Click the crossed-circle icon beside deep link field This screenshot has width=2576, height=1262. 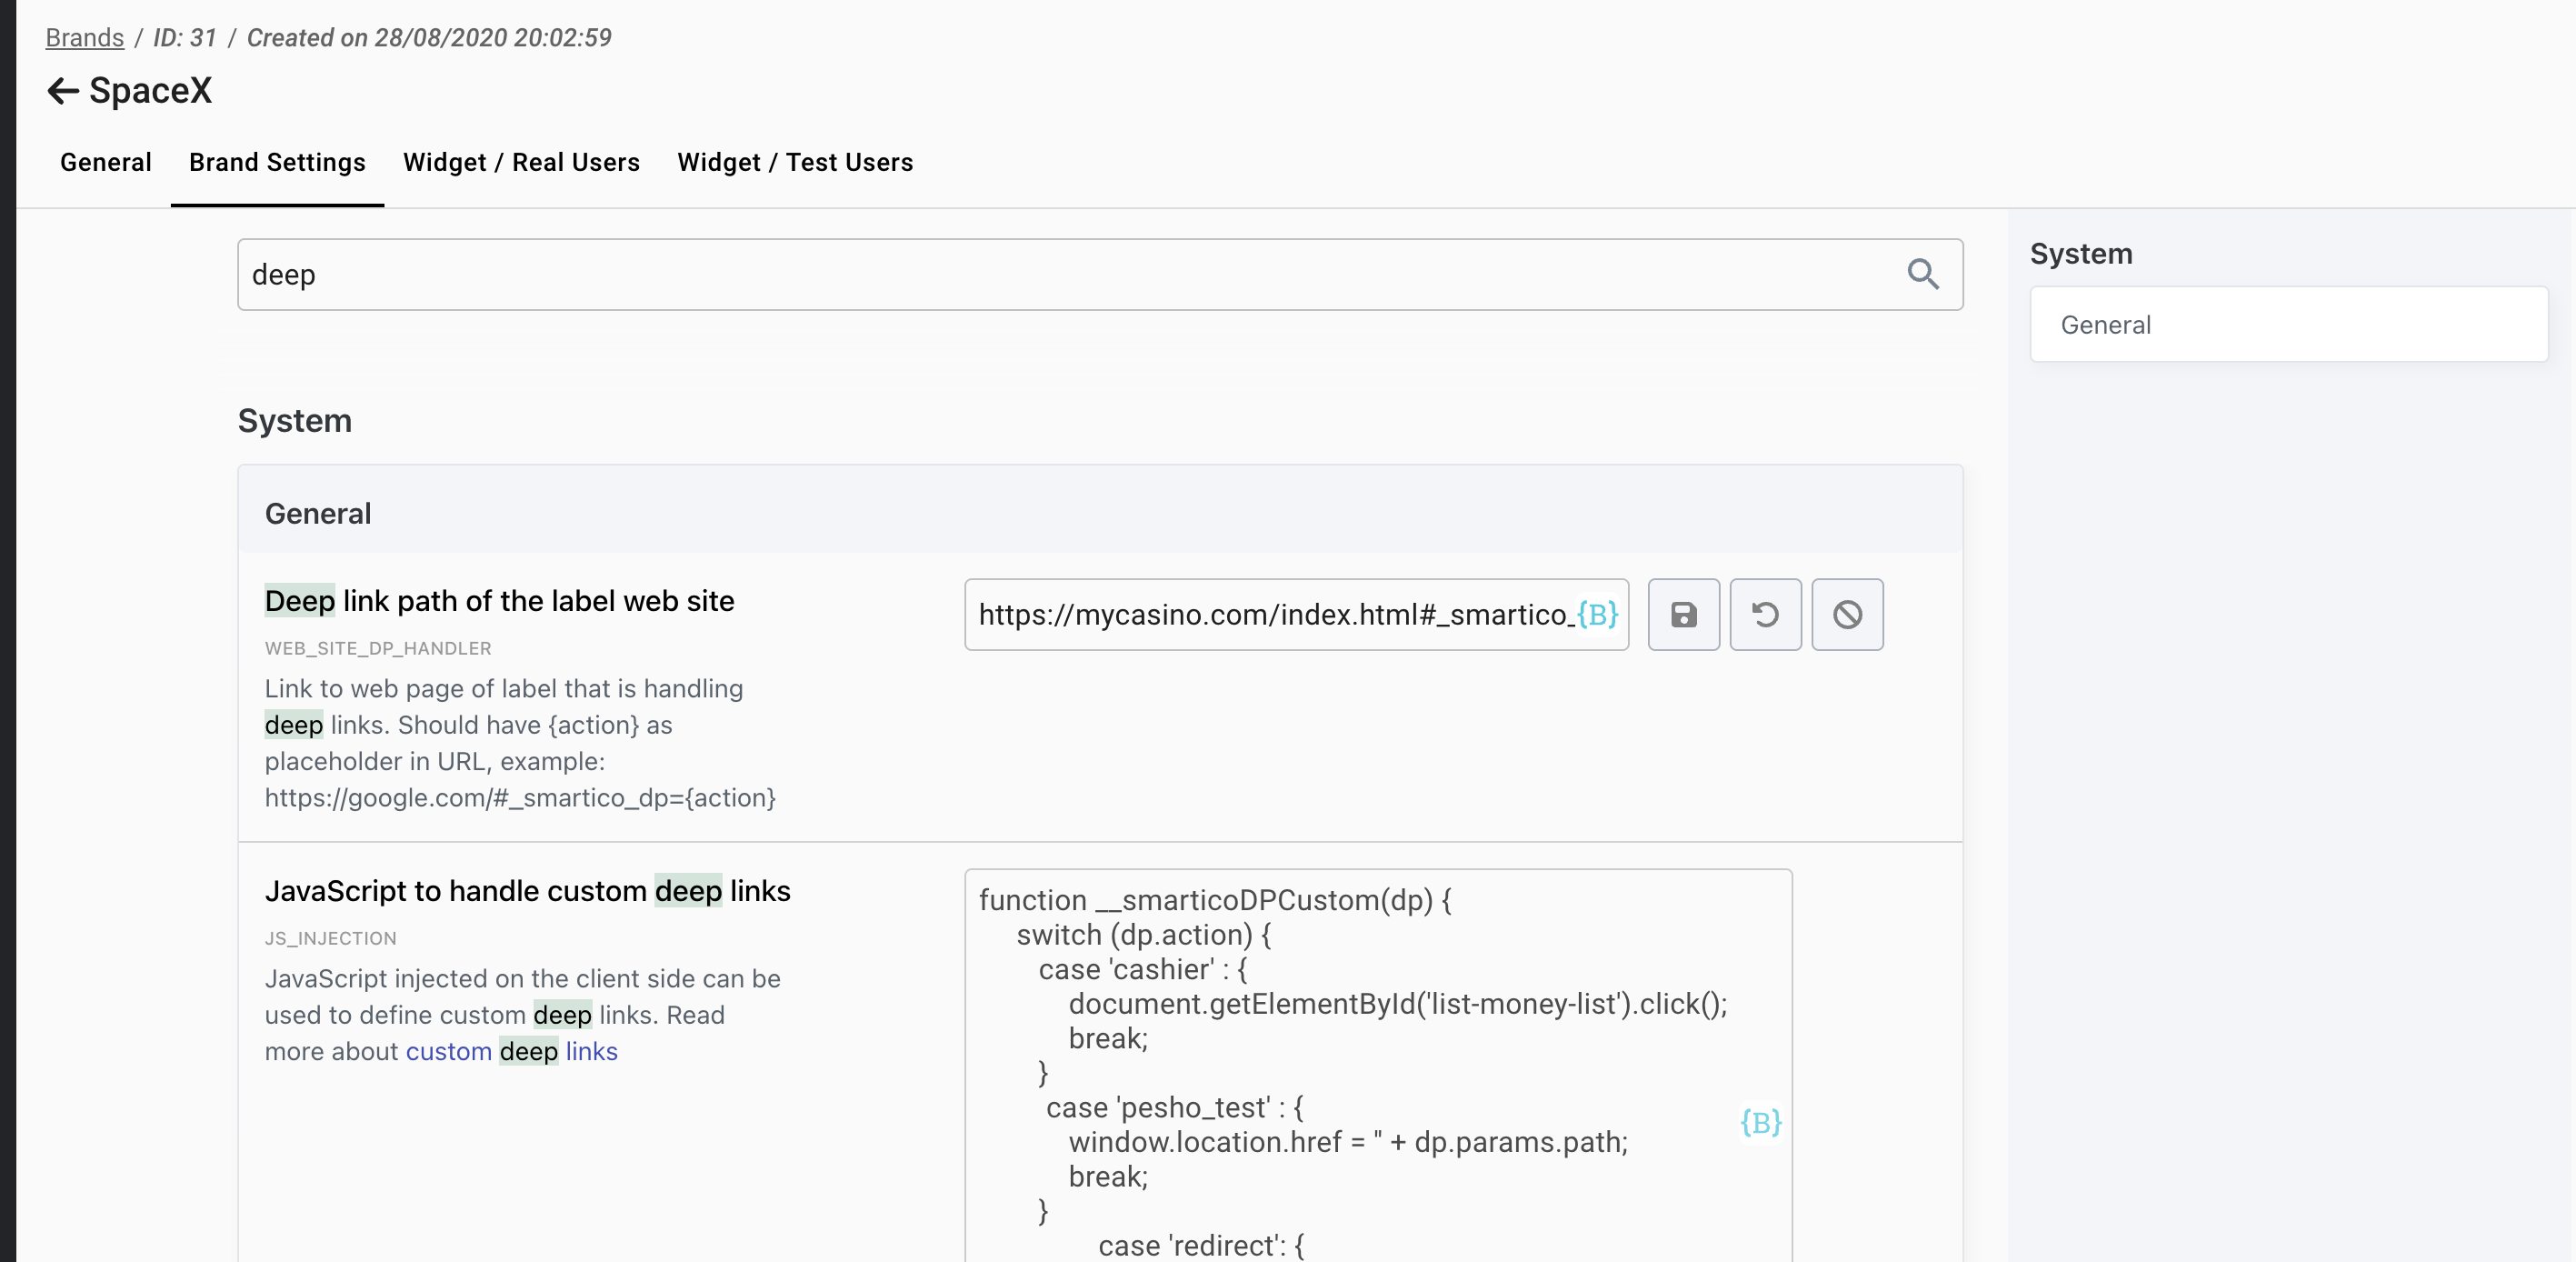tap(1847, 614)
